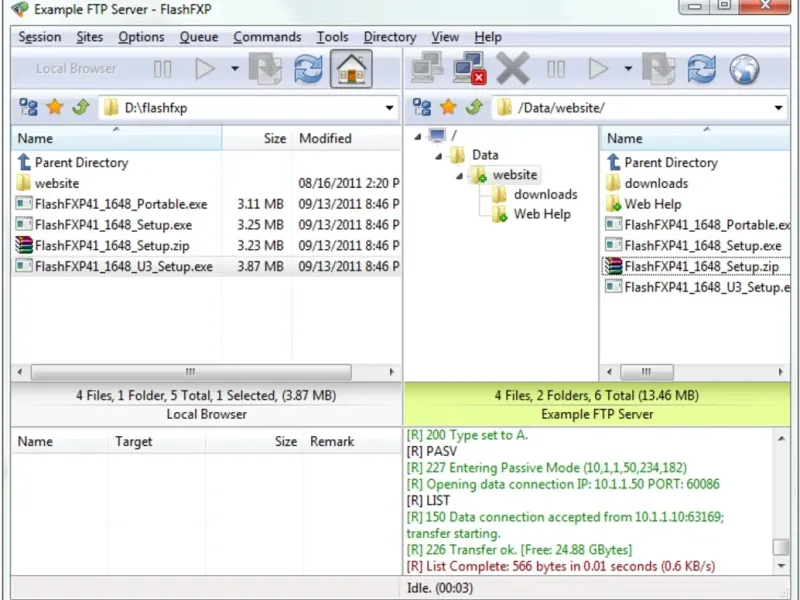Image resolution: width=800 pixels, height=600 pixels.
Task: Toggle the remote folder tree view icon
Action: 422,108
